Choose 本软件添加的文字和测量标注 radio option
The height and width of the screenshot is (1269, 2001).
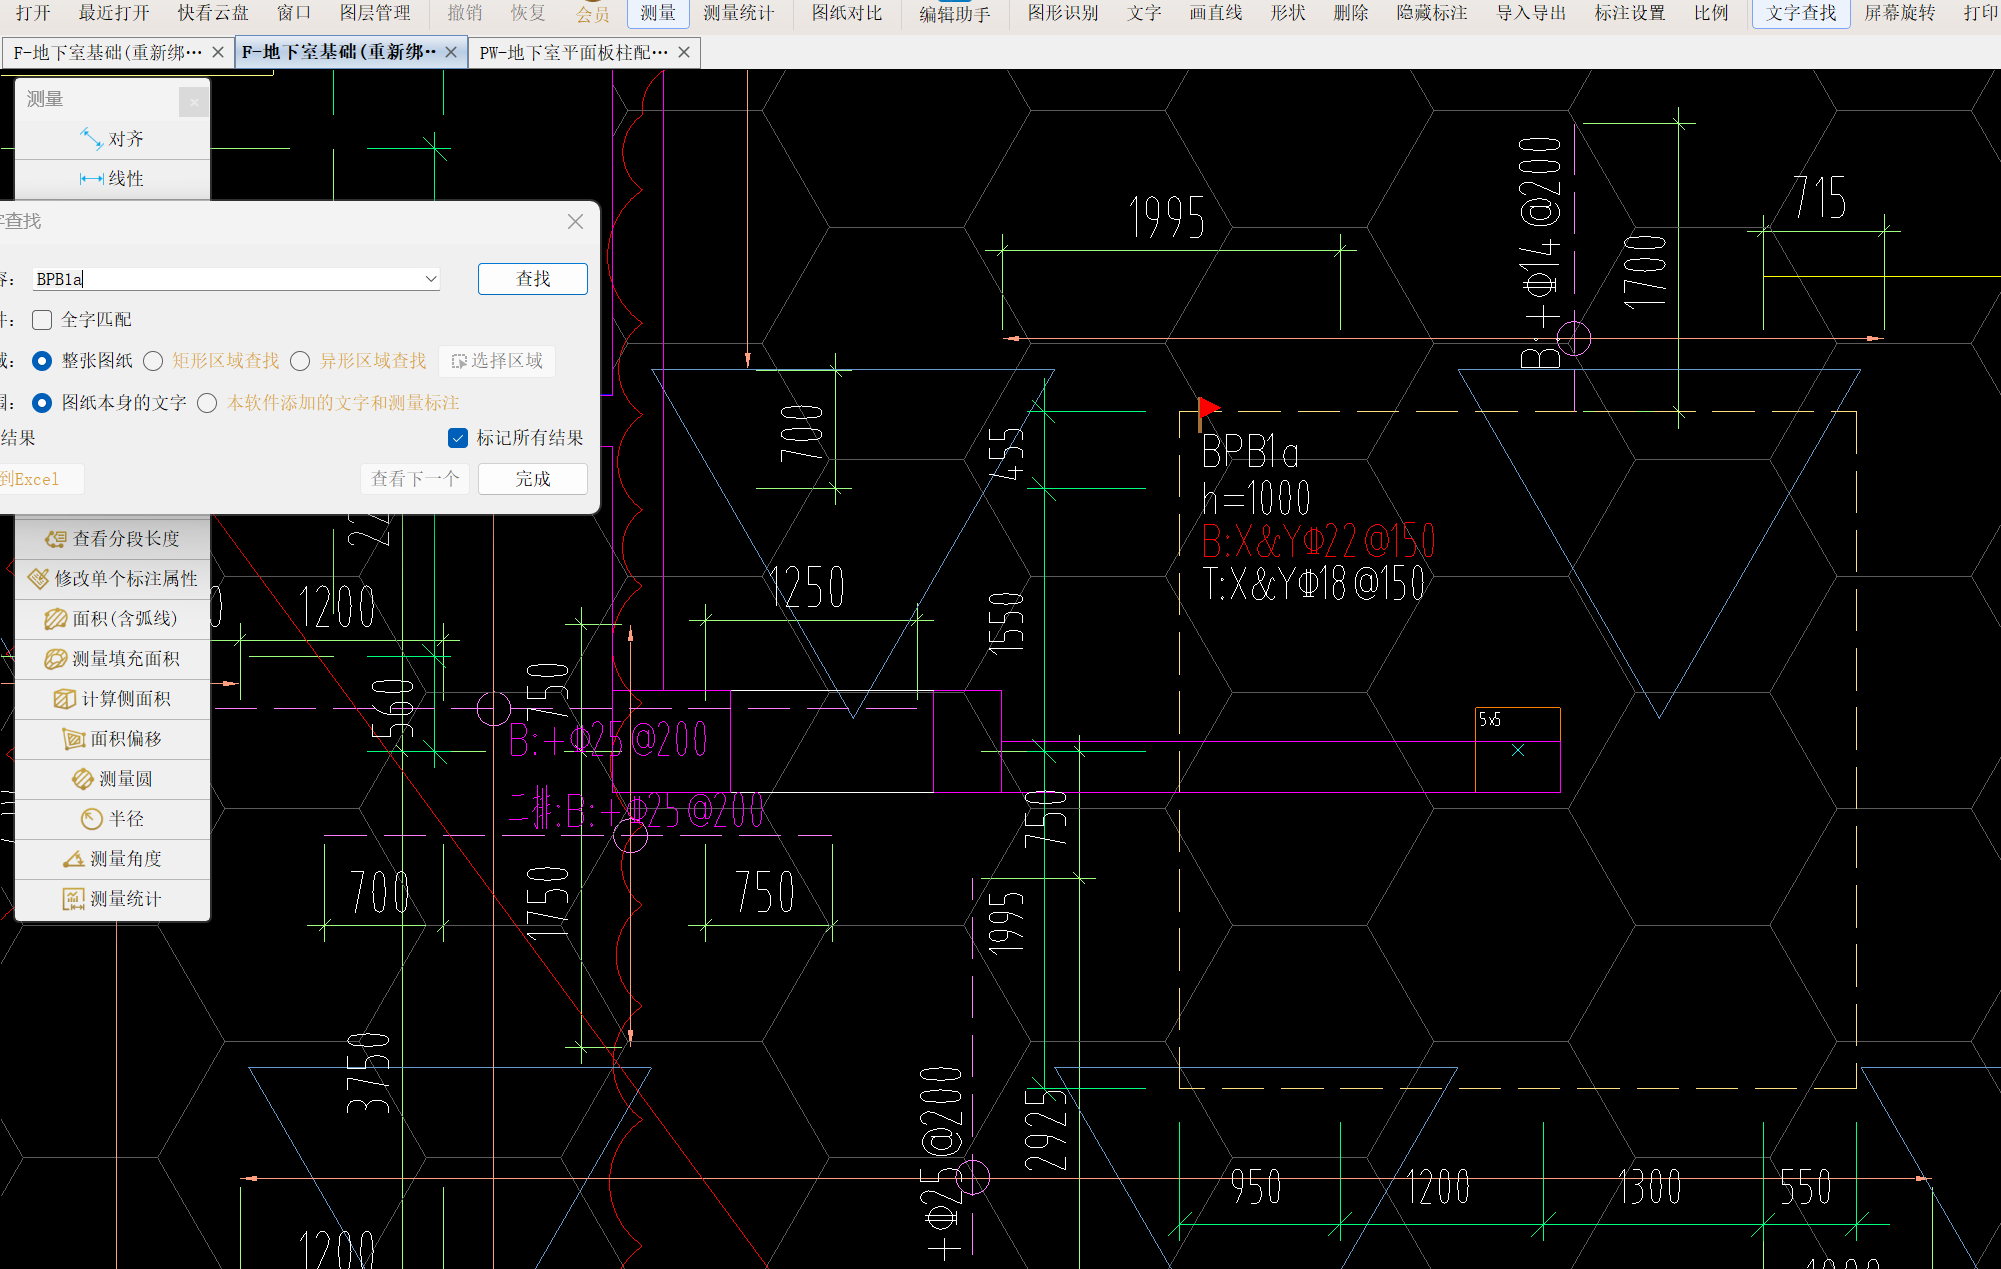(x=207, y=403)
